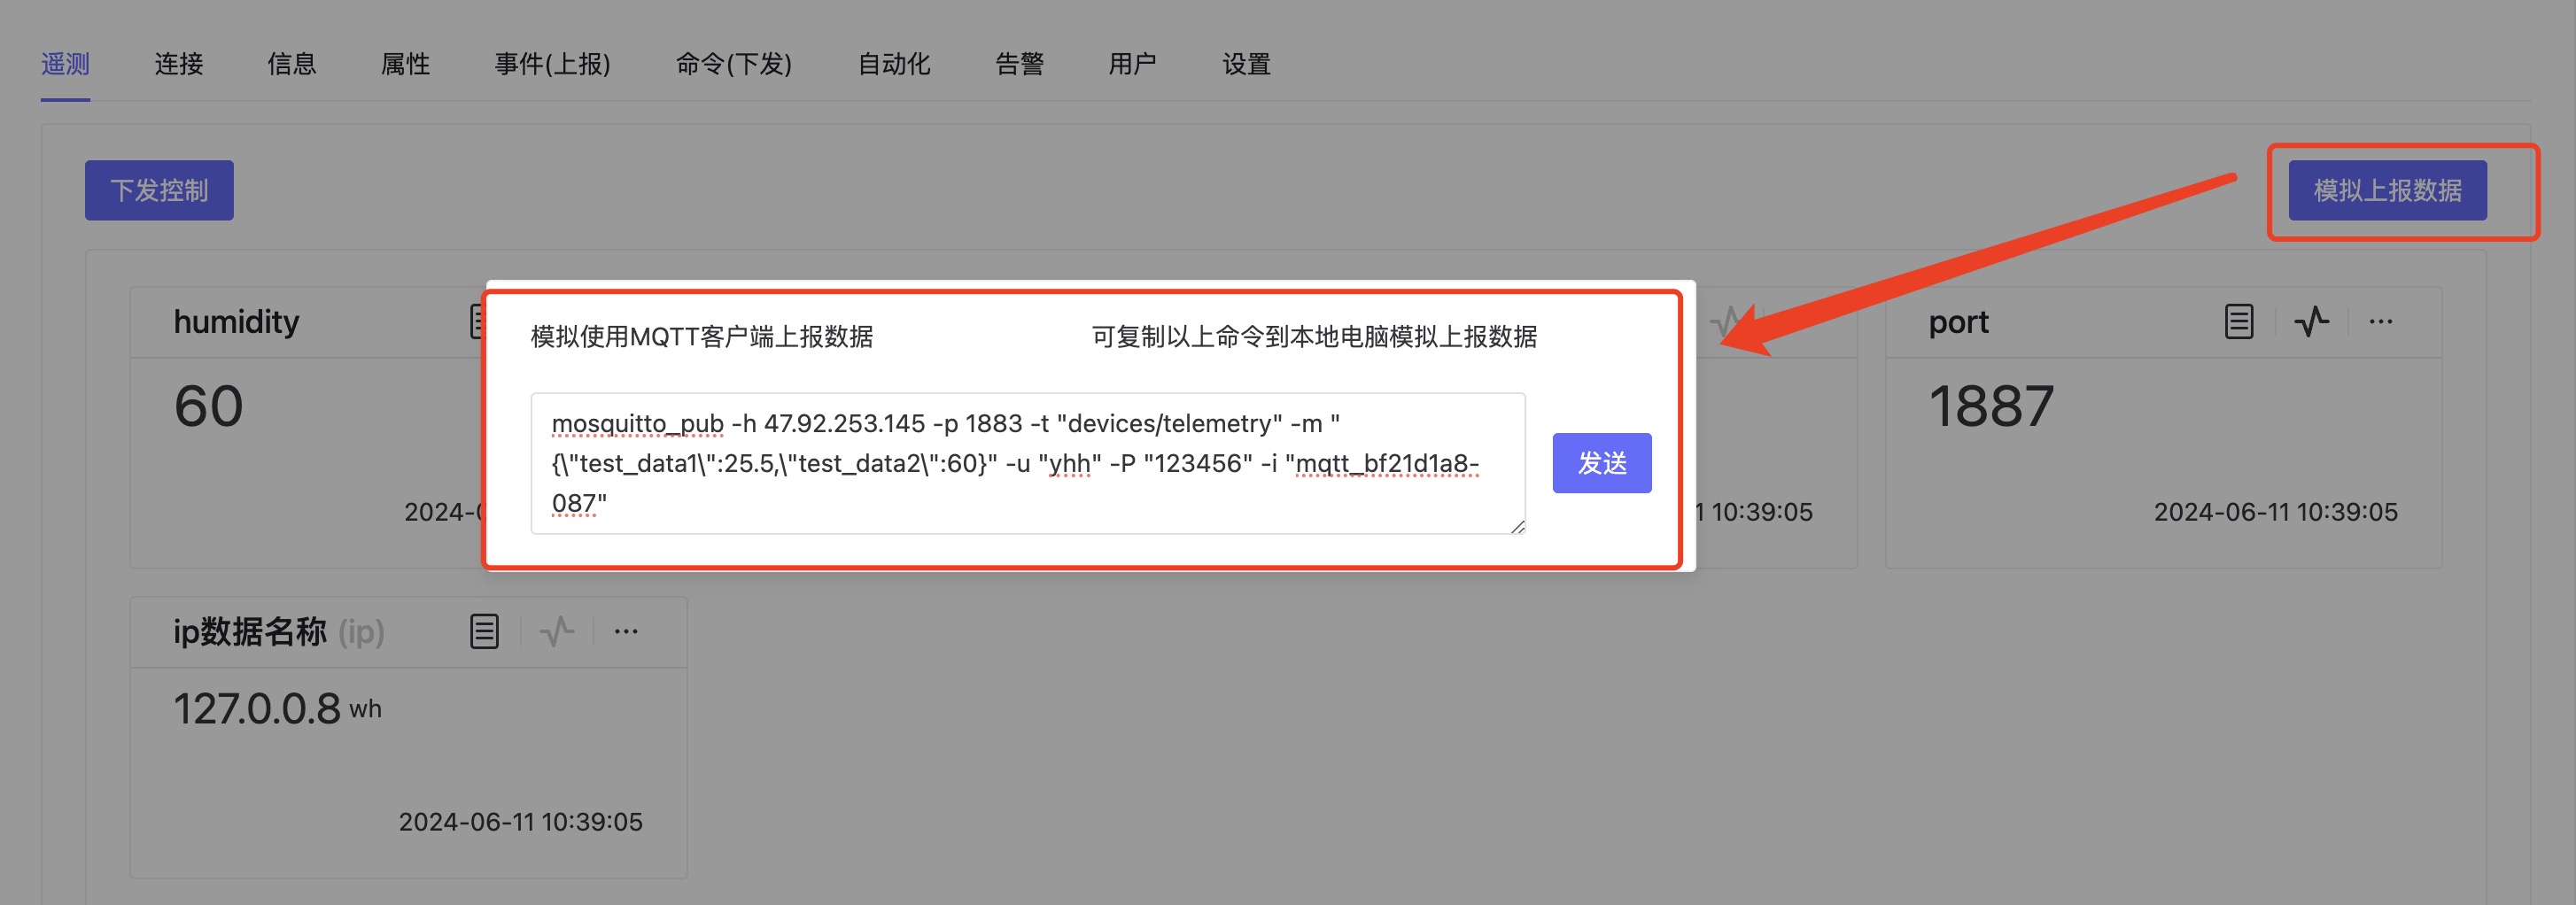Focus the mosquitto_pub command text area
The width and height of the screenshot is (2576, 905).
coord(1026,463)
